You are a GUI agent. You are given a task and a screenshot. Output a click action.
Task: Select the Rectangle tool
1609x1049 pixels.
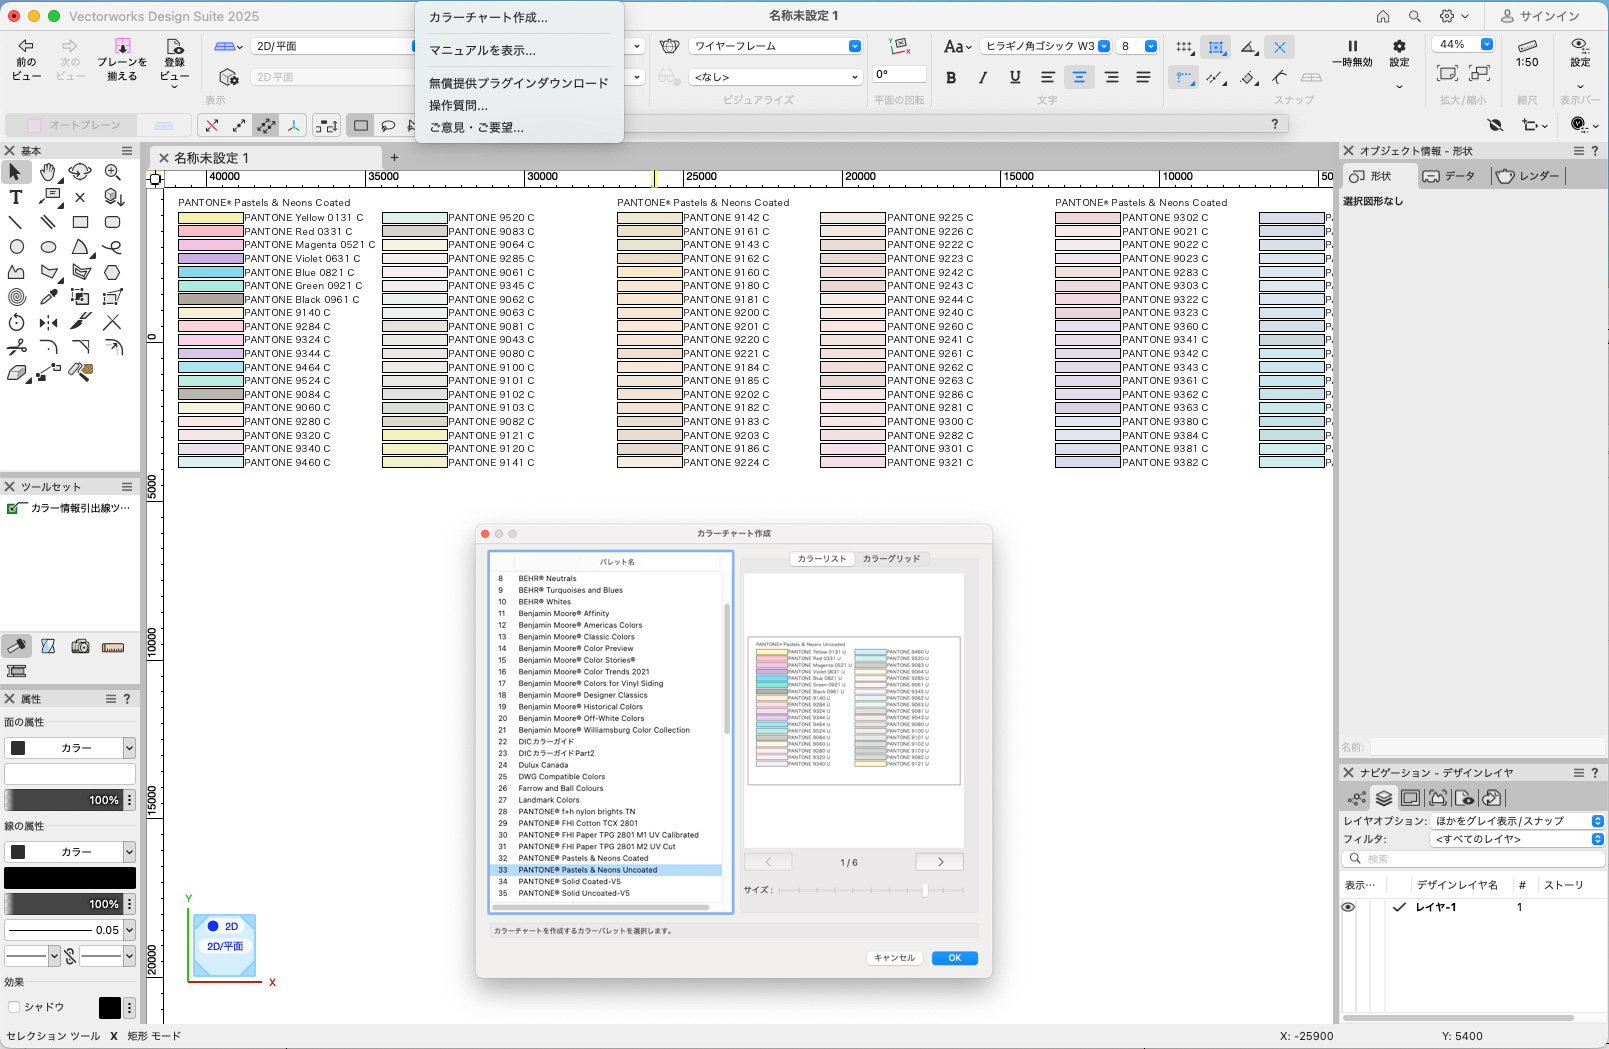pyautogui.click(x=80, y=222)
